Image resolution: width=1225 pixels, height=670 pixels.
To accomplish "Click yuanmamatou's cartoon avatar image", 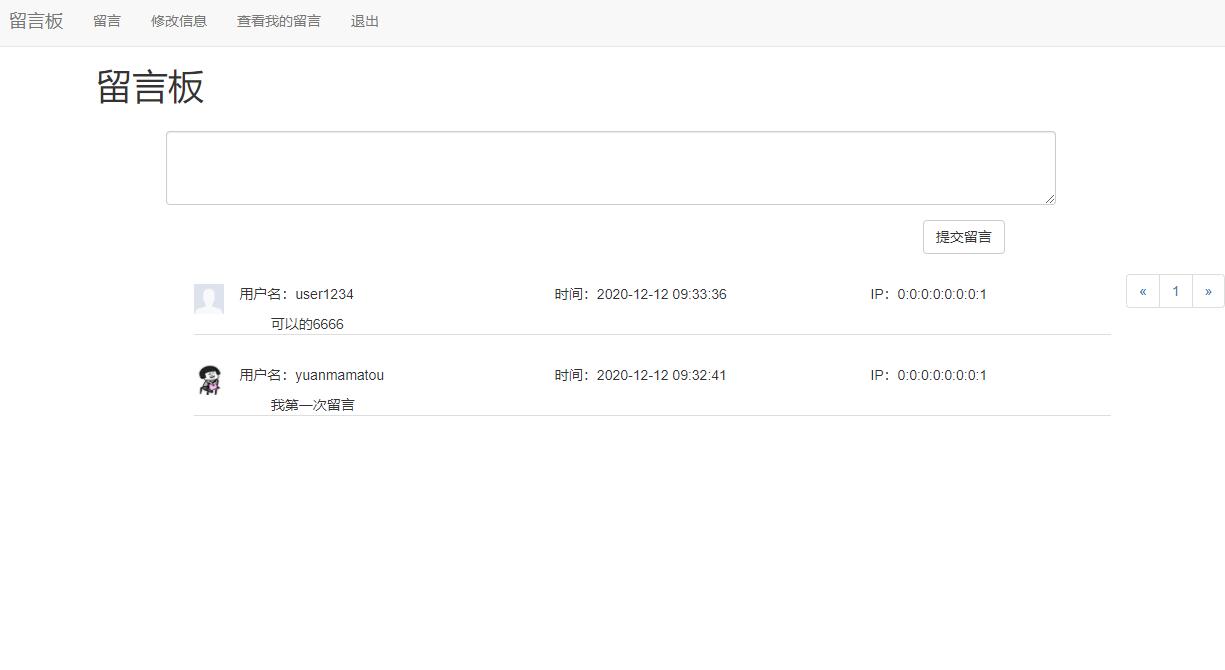I will click(208, 380).
